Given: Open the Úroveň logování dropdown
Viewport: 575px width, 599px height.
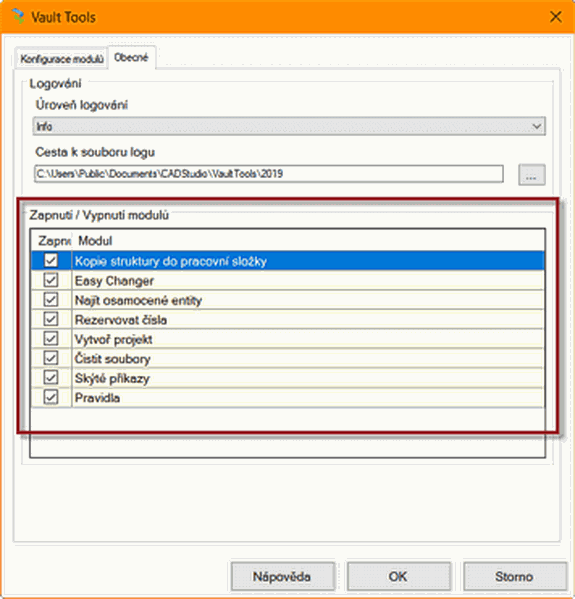Looking at the screenshot, I should [x=289, y=126].
